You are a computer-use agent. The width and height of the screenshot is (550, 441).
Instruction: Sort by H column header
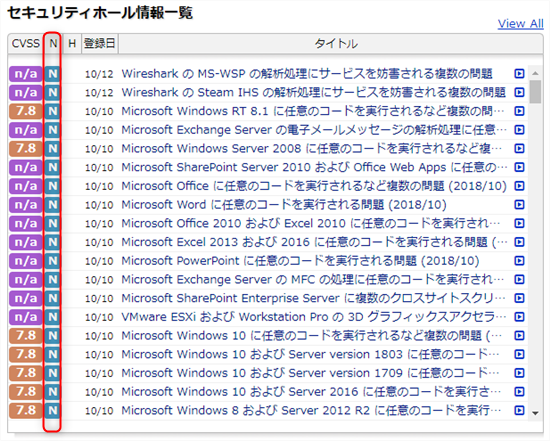coord(72,44)
